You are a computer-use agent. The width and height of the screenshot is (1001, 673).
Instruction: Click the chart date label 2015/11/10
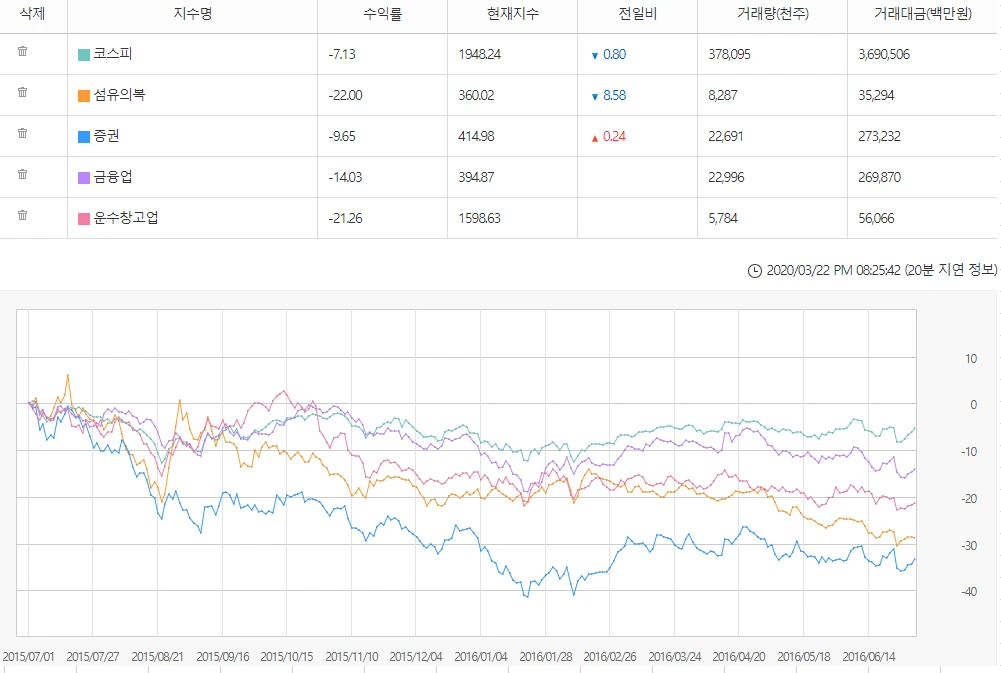tap(352, 656)
